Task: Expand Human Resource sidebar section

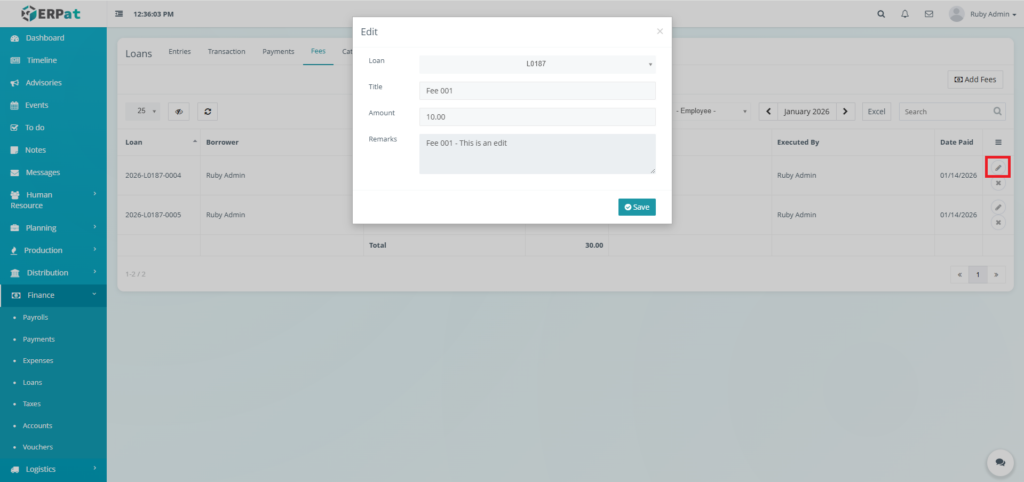Action: coord(54,200)
